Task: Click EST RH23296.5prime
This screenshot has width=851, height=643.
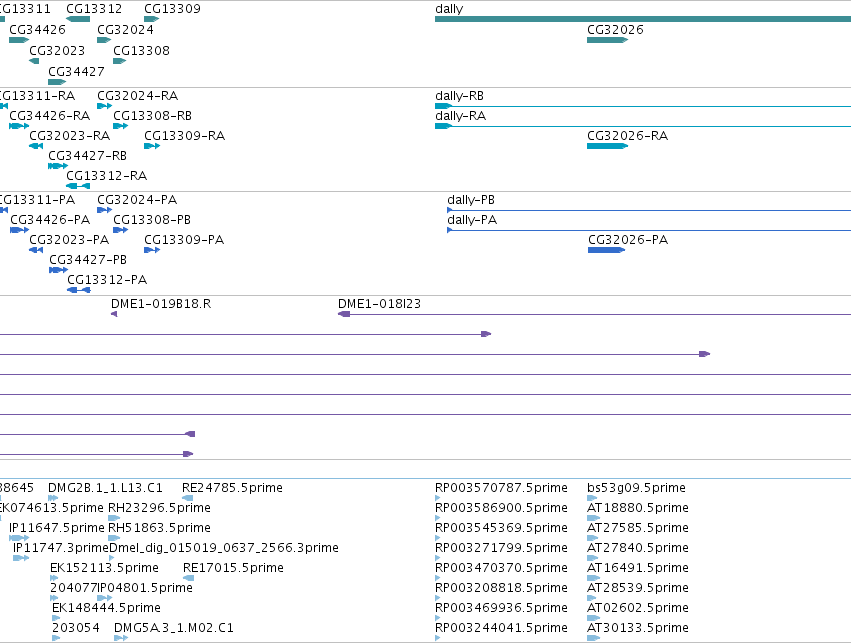Action: (114, 518)
